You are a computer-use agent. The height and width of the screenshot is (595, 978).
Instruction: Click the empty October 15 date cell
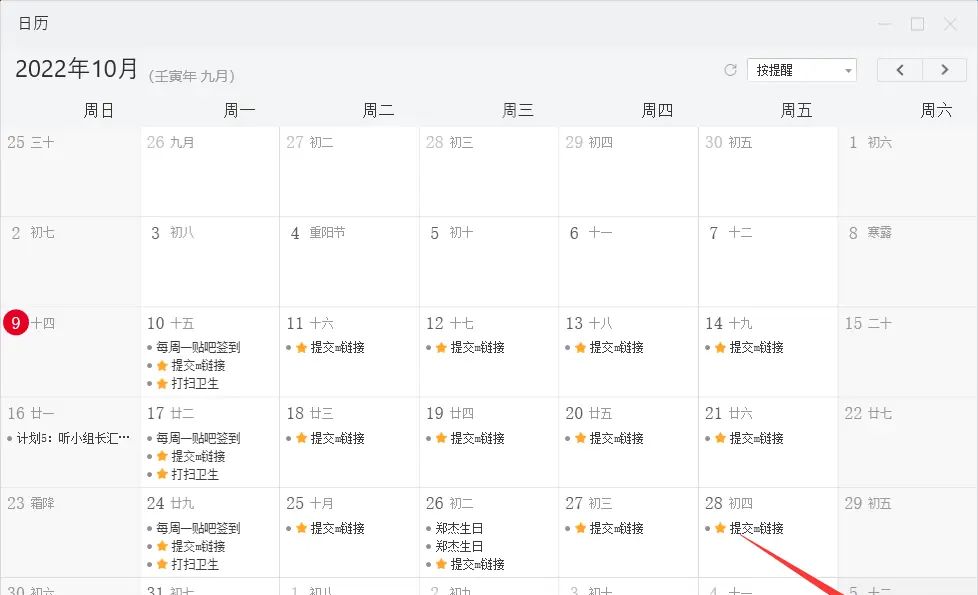coord(906,355)
